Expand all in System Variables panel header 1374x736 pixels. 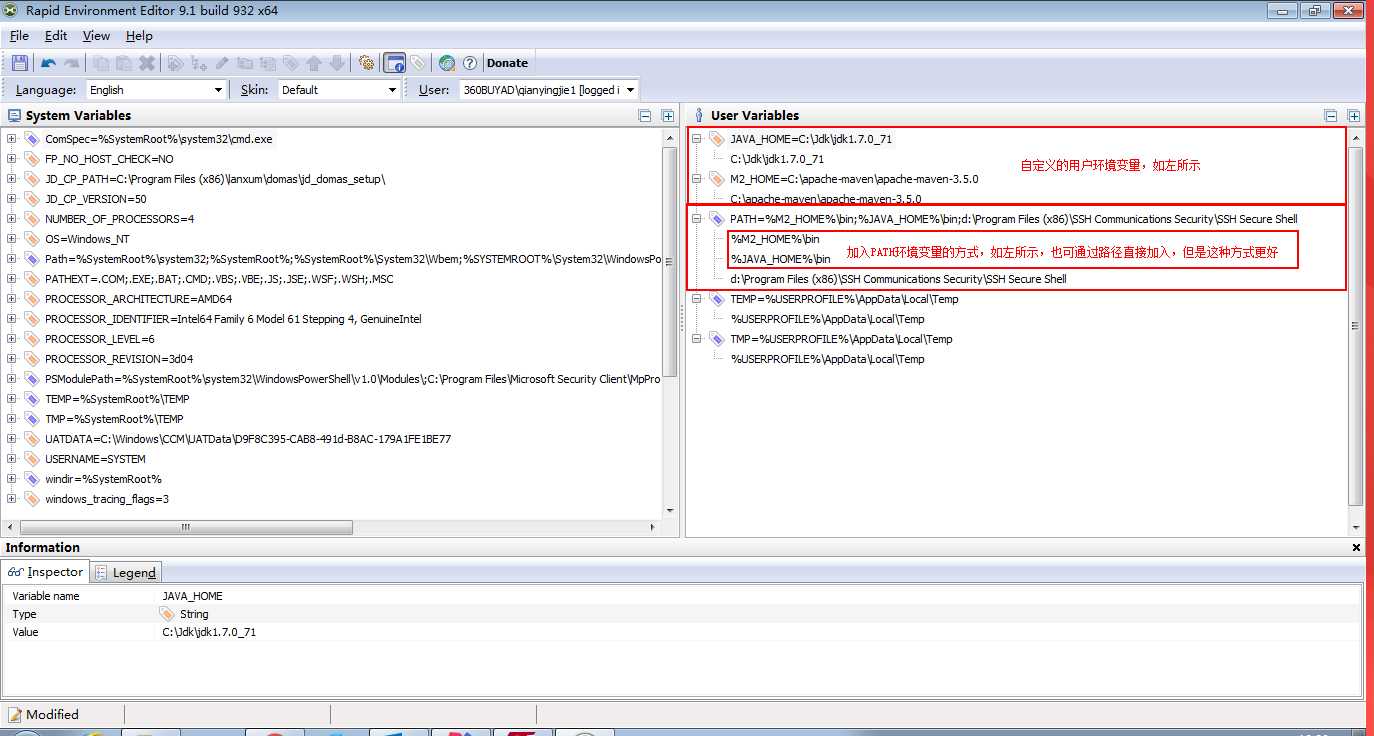(667, 116)
